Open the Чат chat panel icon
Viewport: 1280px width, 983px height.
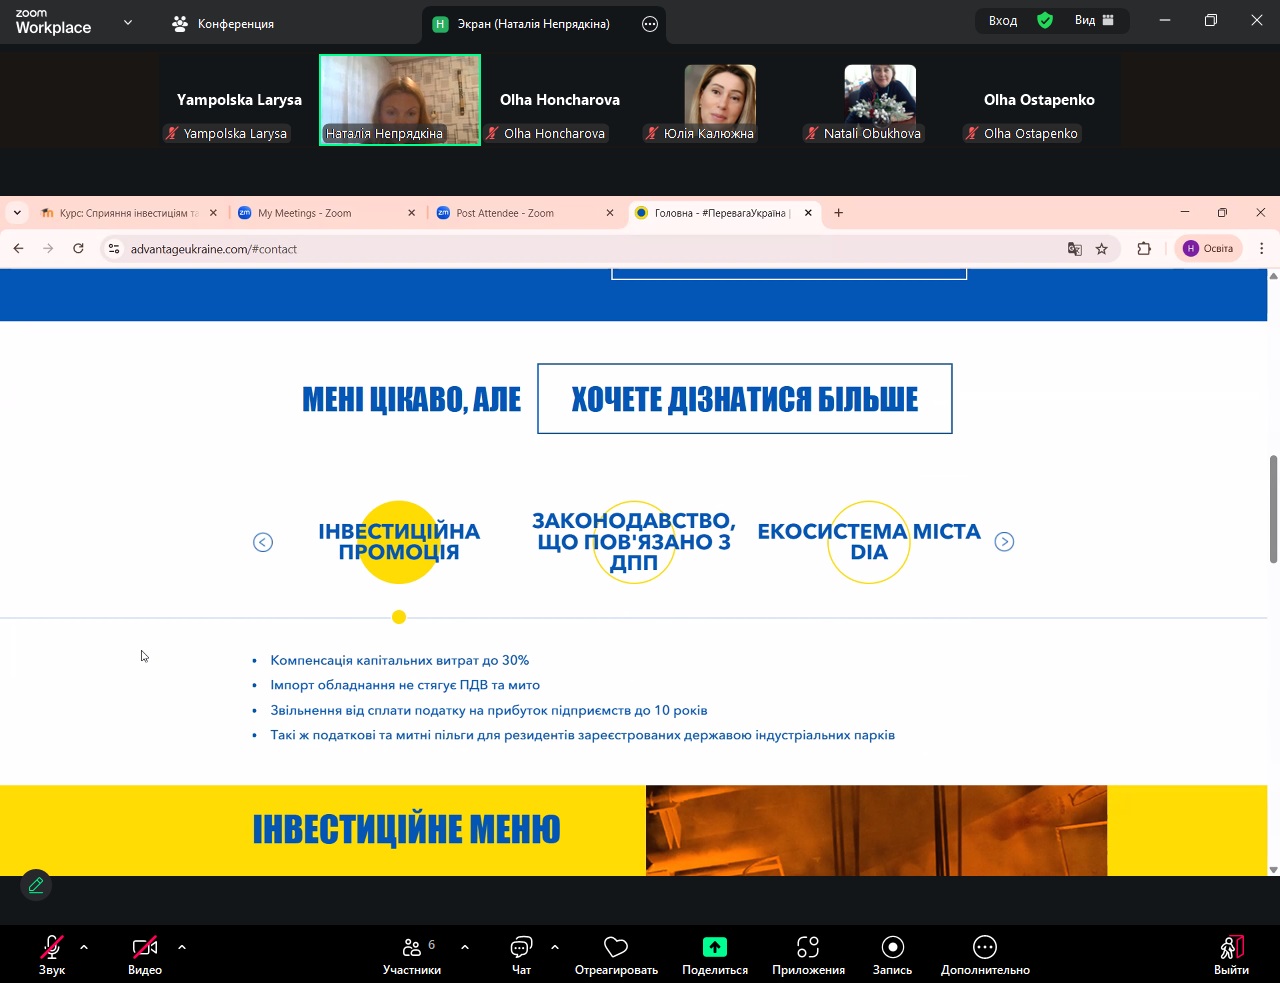521,947
